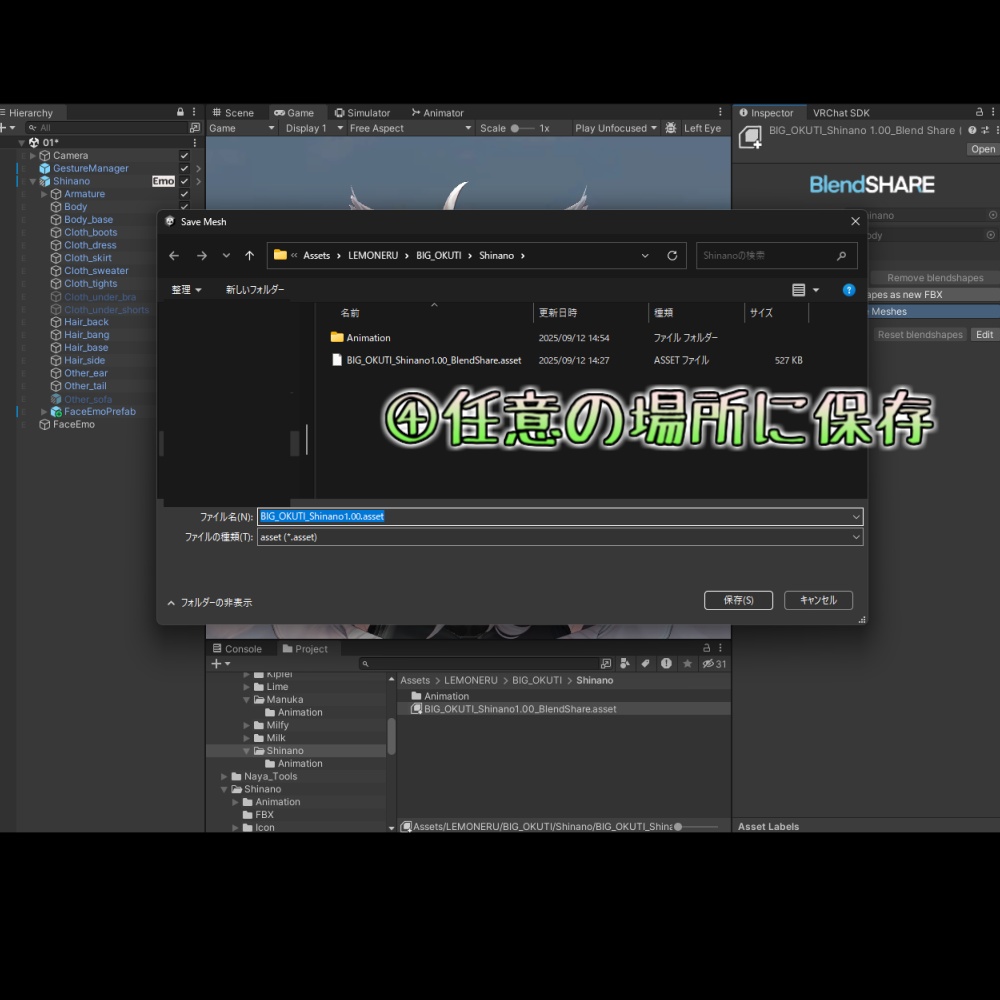This screenshot has height=1000, width=1000.
Task: Open the Display 1 dropdown in Game view
Action: click(314, 128)
